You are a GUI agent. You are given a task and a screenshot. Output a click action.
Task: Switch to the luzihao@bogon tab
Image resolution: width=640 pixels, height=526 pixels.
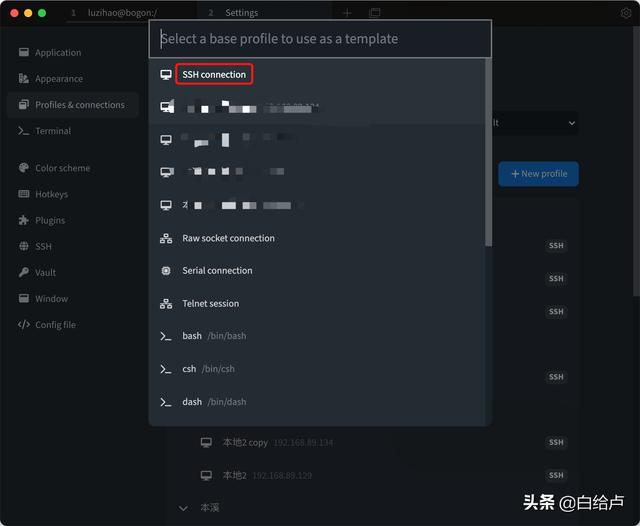click(131, 13)
